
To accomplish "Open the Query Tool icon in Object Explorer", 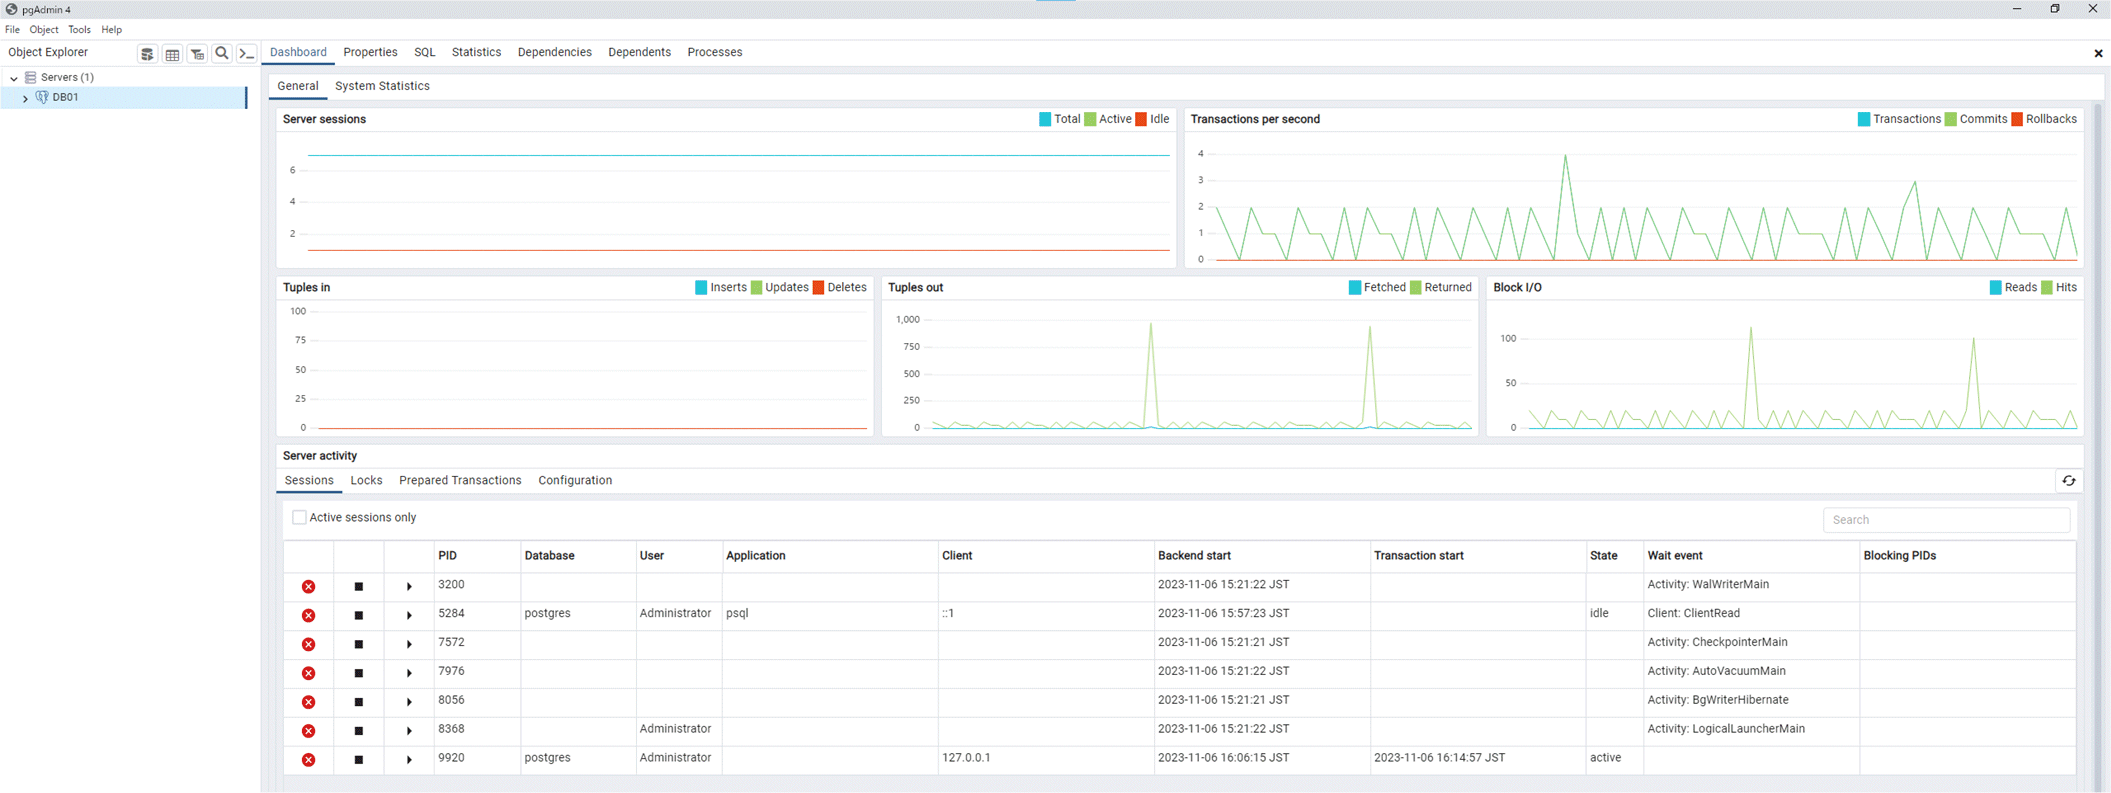I will coord(147,54).
